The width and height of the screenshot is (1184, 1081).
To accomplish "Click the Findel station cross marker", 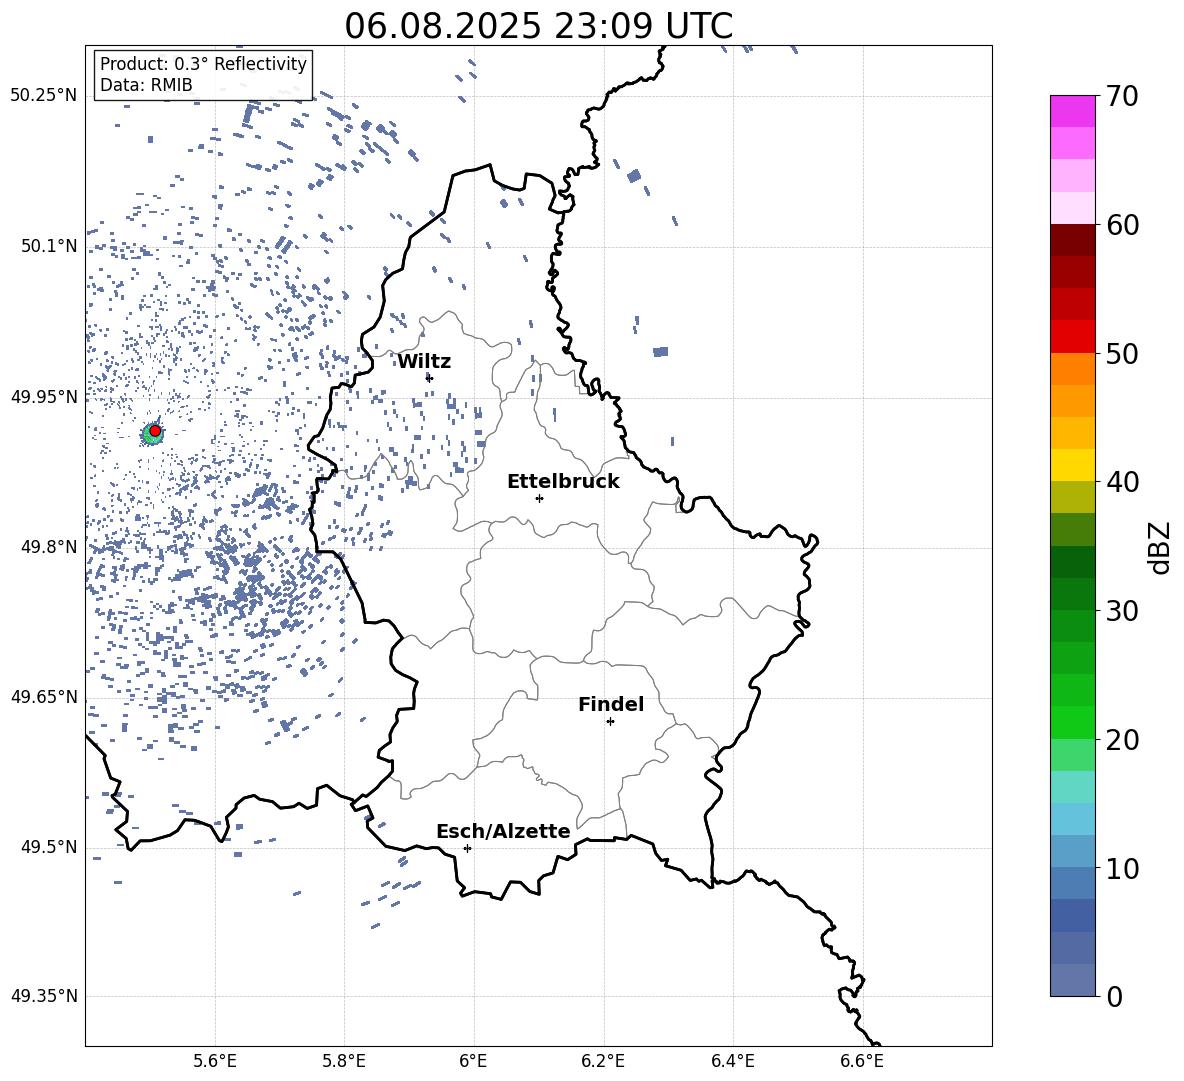I will click(x=610, y=722).
